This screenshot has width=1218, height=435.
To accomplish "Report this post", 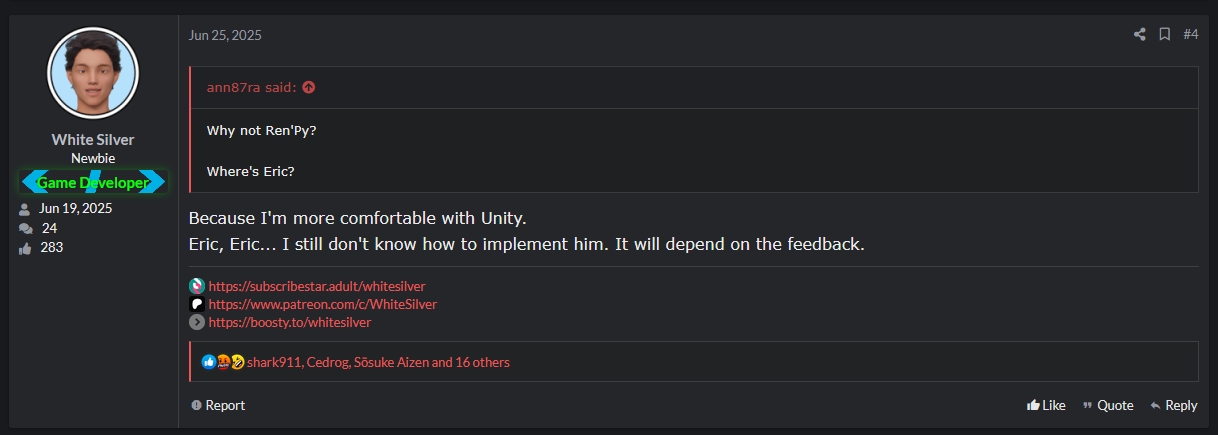I will pos(218,405).
